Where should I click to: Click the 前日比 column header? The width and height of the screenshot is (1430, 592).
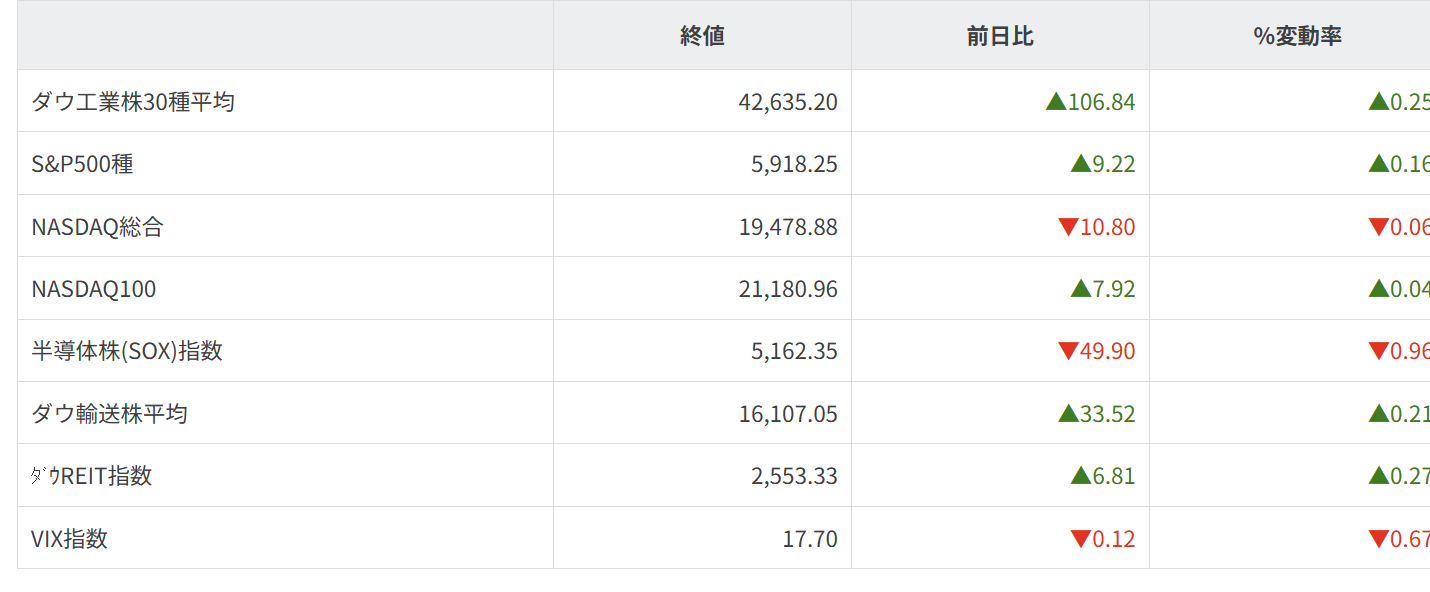click(x=1000, y=36)
